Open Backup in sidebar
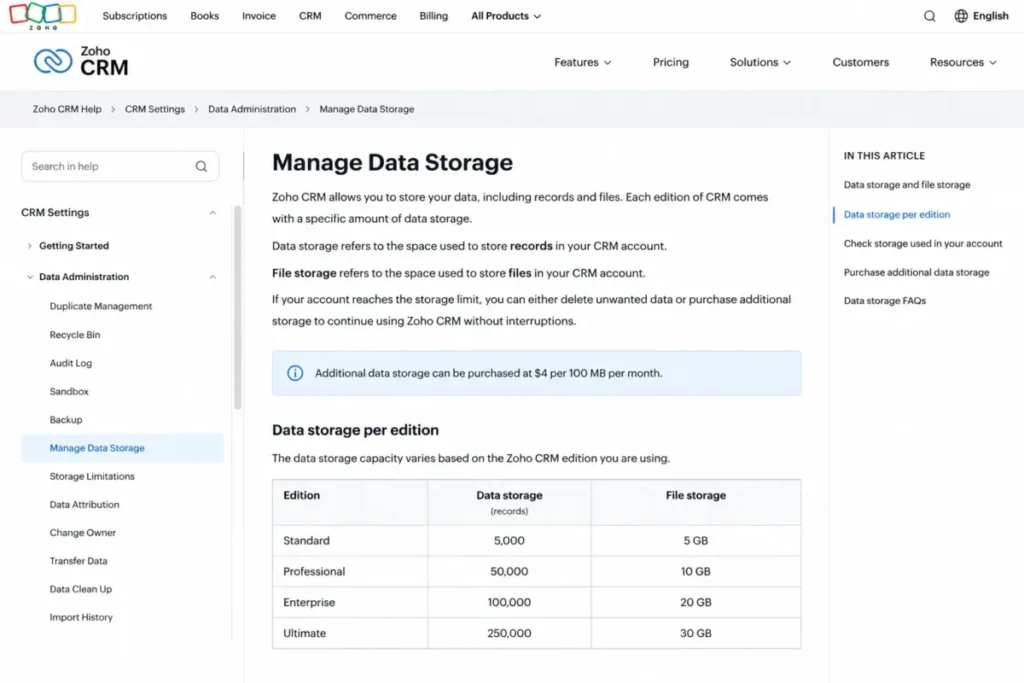Viewport: 1024px width, 683px height. (66, 420)
